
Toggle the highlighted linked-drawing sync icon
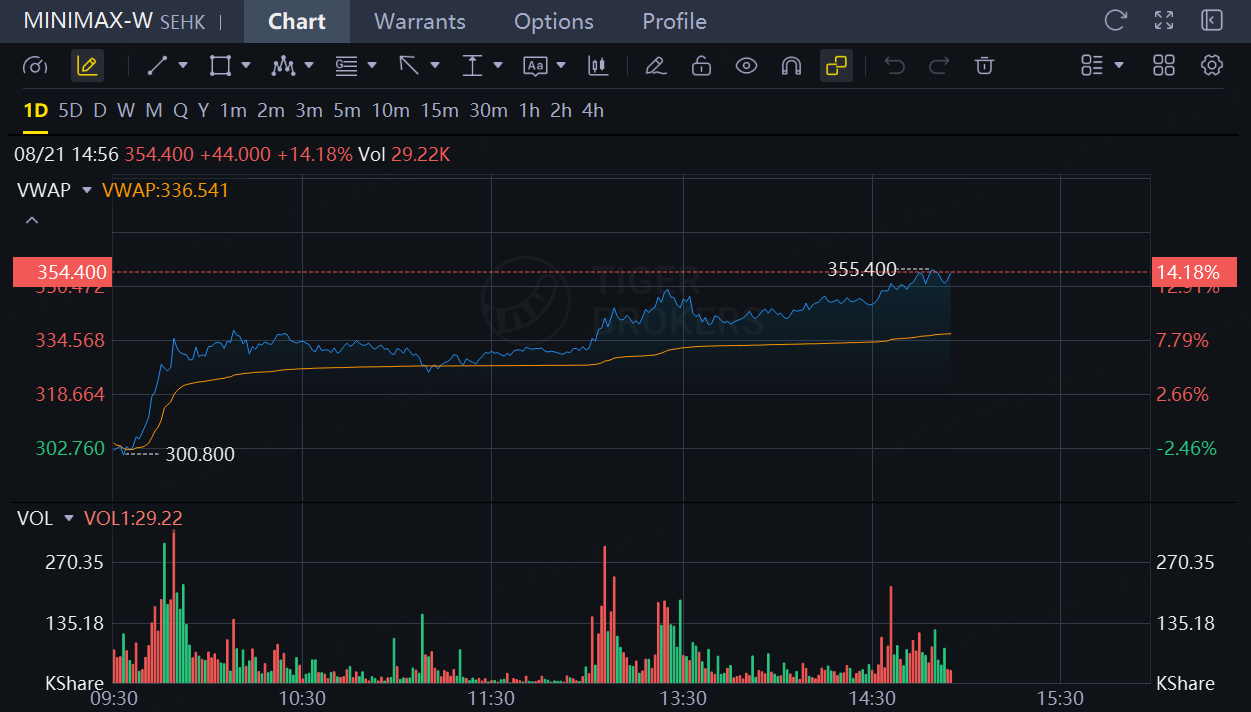coord(836,66)
